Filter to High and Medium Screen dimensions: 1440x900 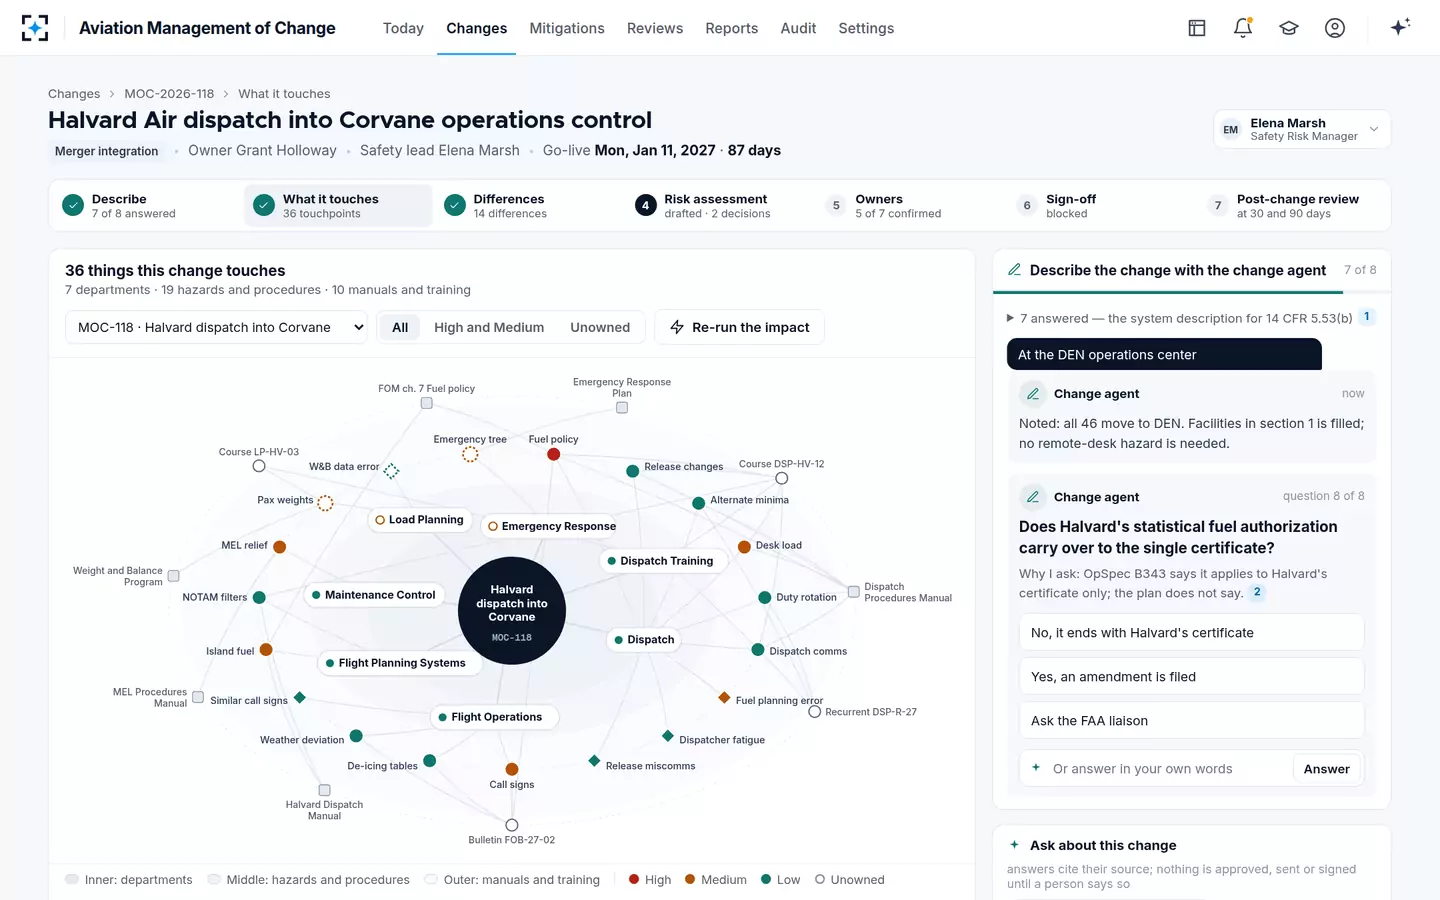pos(489,327)
